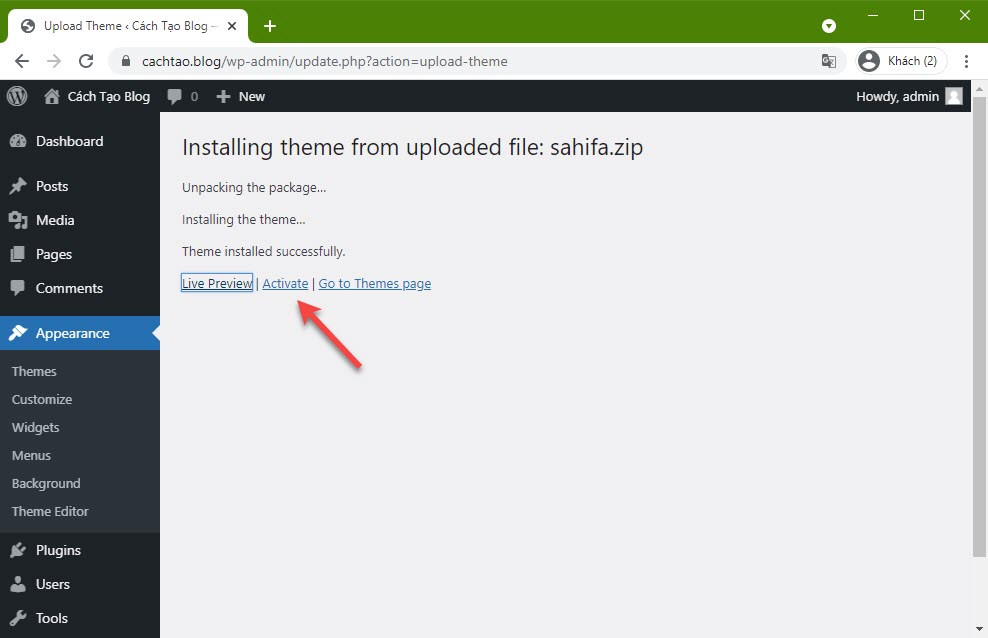Open Customize submenu item
Image resolution: width=988 pixels, height=638 pixels.
click(42, 399)
